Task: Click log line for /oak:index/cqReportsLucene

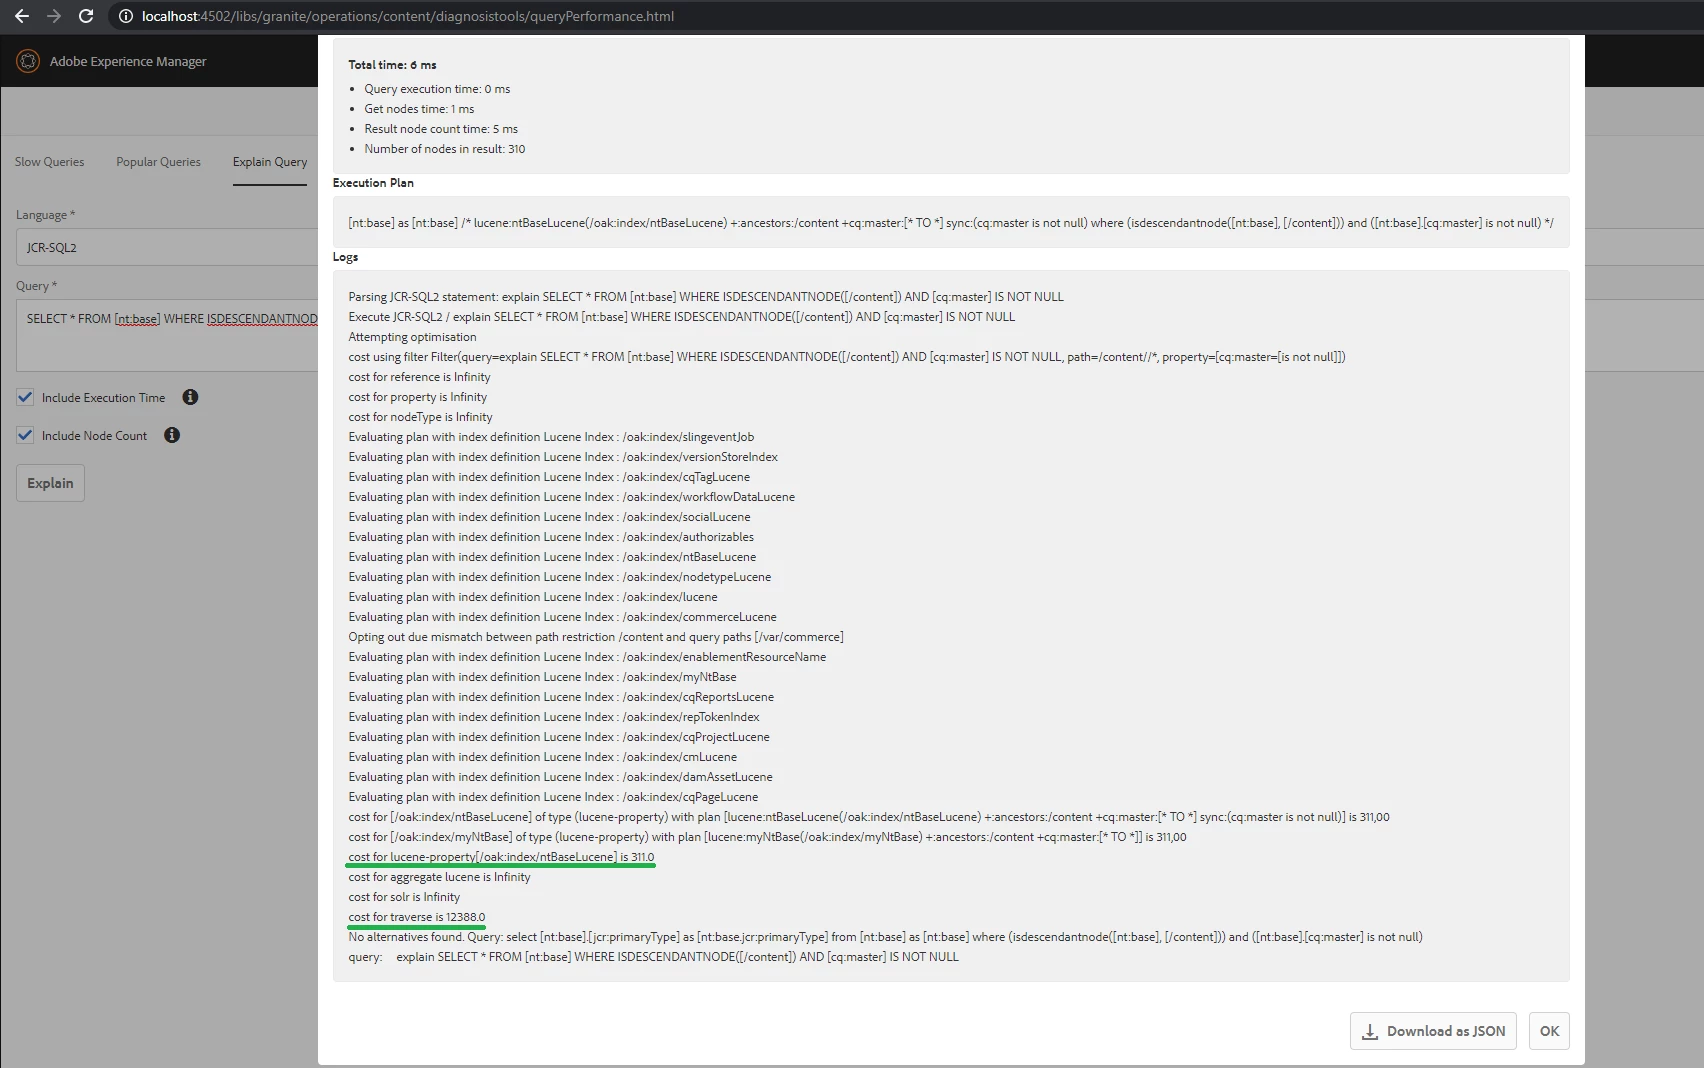Action: click(x=561, y=697)
